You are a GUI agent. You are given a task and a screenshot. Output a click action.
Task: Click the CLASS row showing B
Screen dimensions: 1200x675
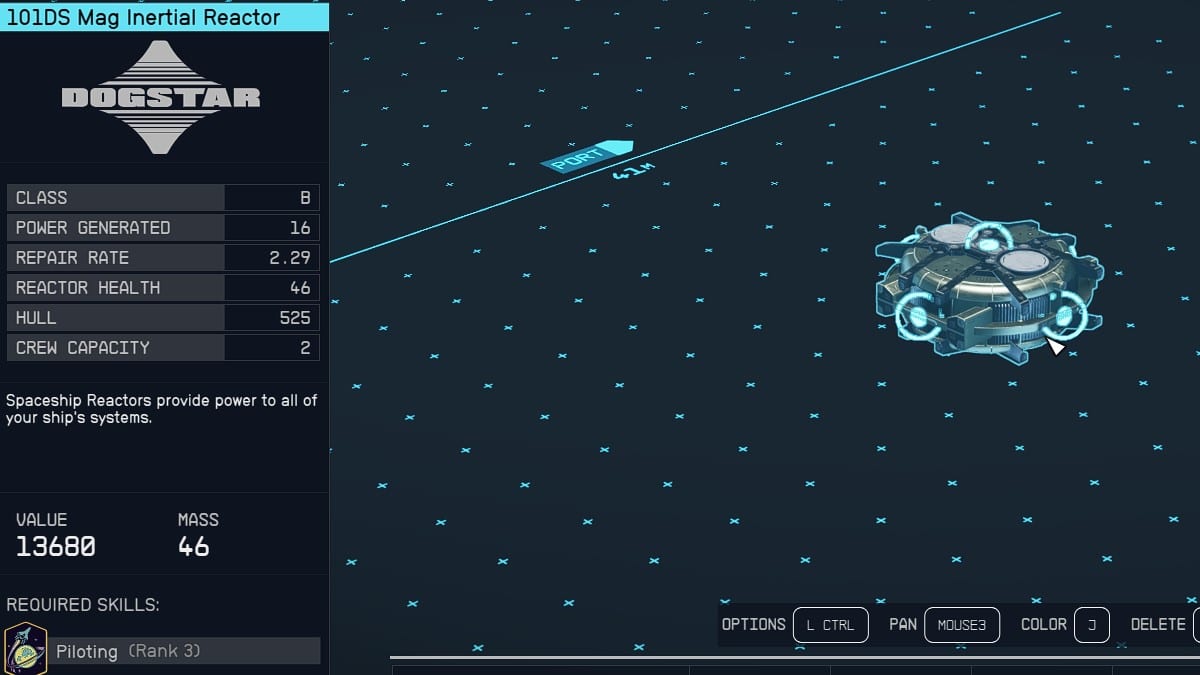(163, 197)
